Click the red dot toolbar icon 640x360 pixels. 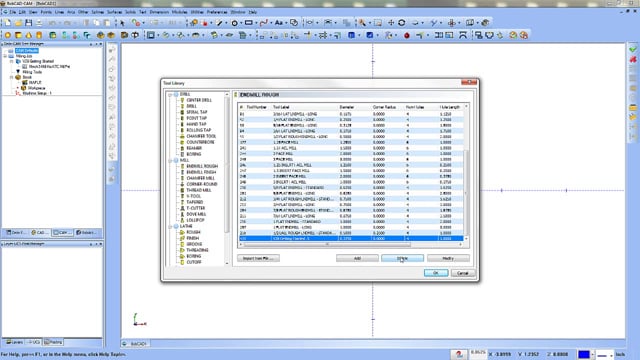(407, 36)
